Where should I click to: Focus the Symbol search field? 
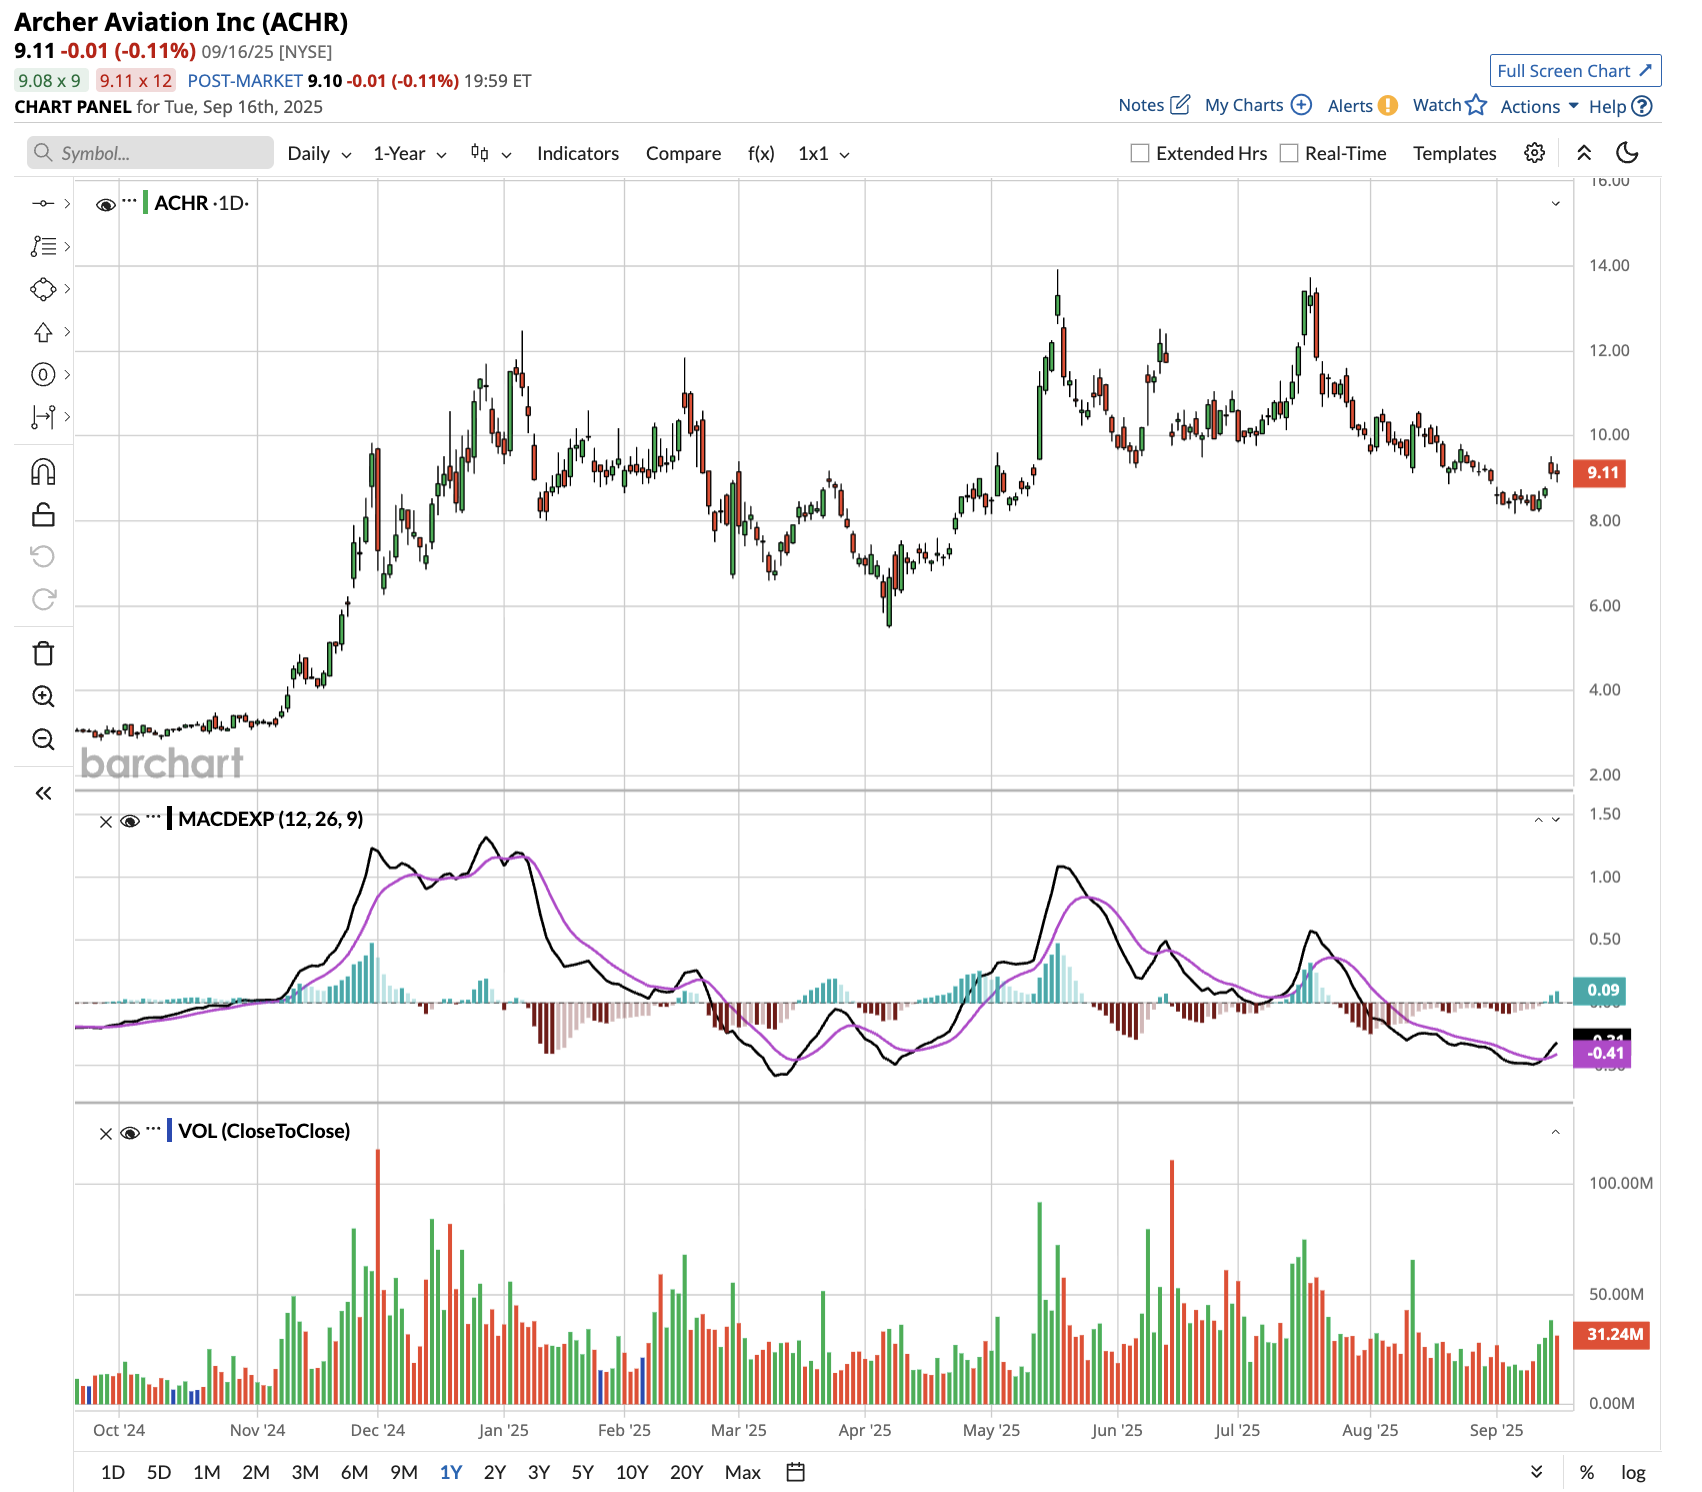pos(150,153)
